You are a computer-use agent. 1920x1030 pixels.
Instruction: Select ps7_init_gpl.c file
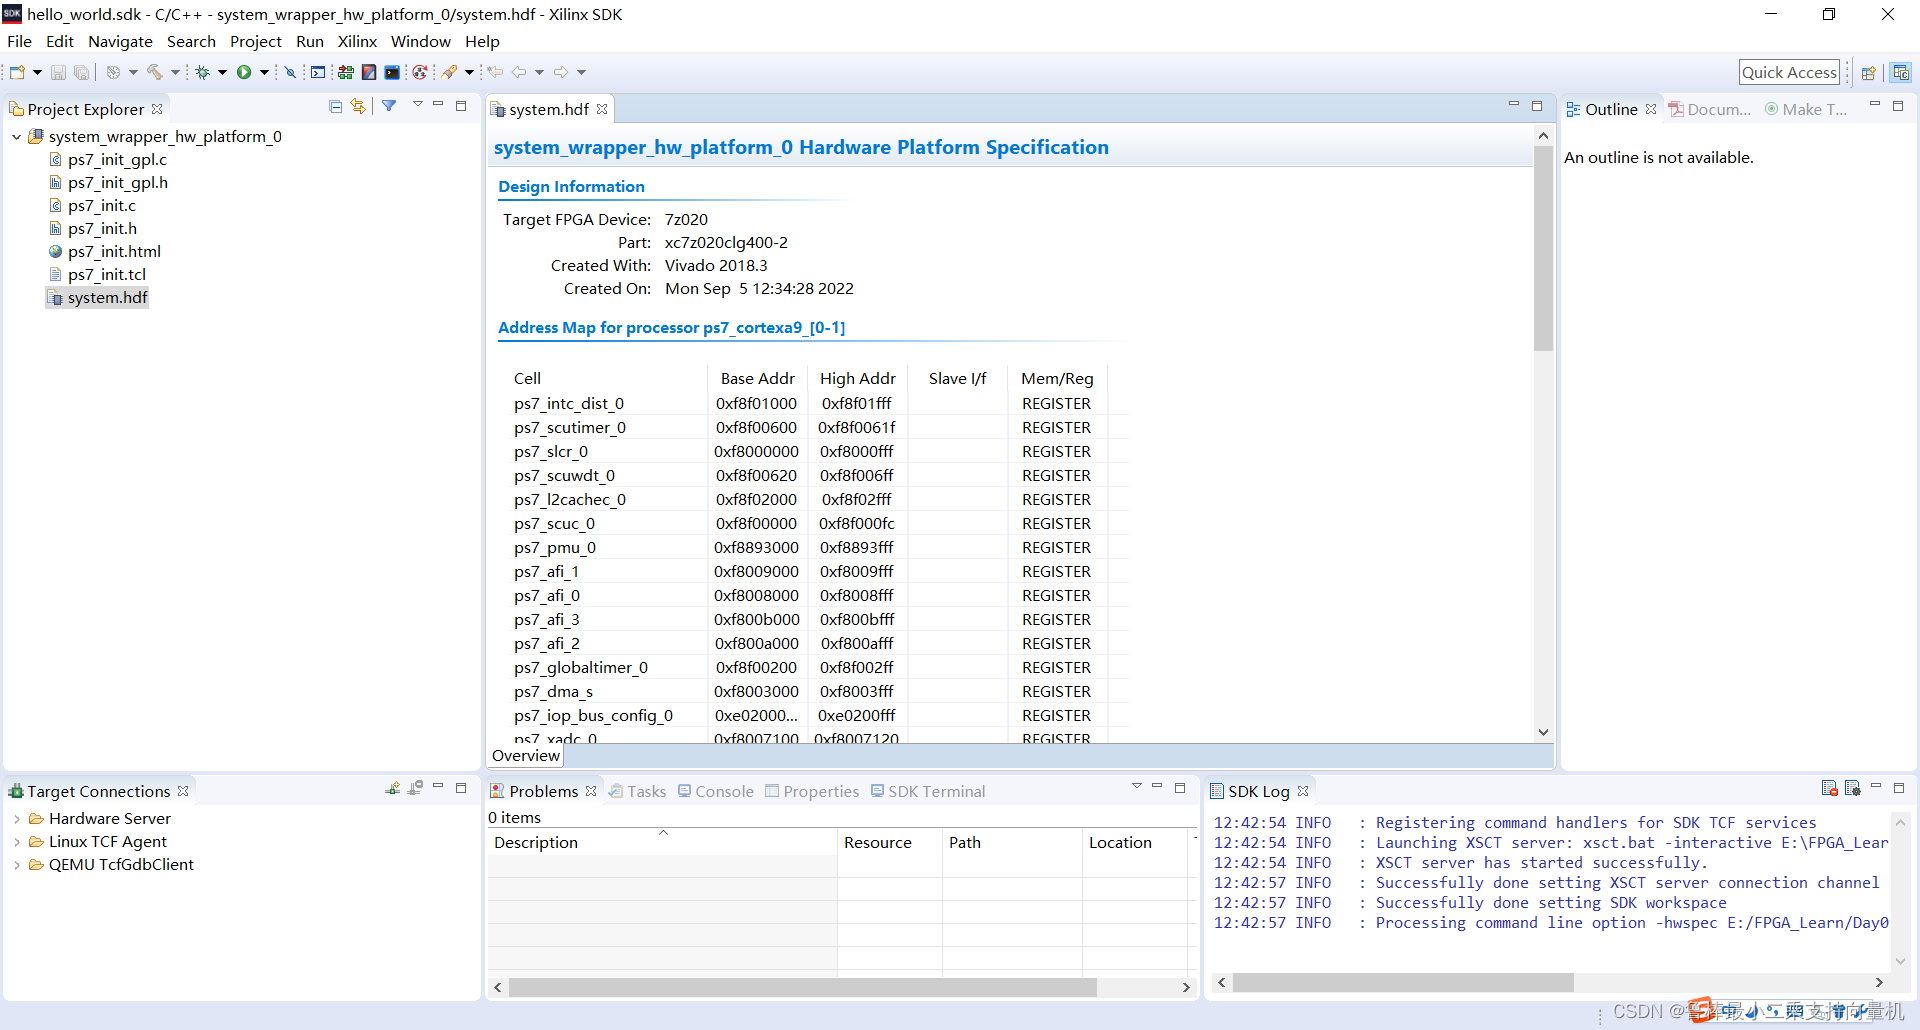point(117,160)
